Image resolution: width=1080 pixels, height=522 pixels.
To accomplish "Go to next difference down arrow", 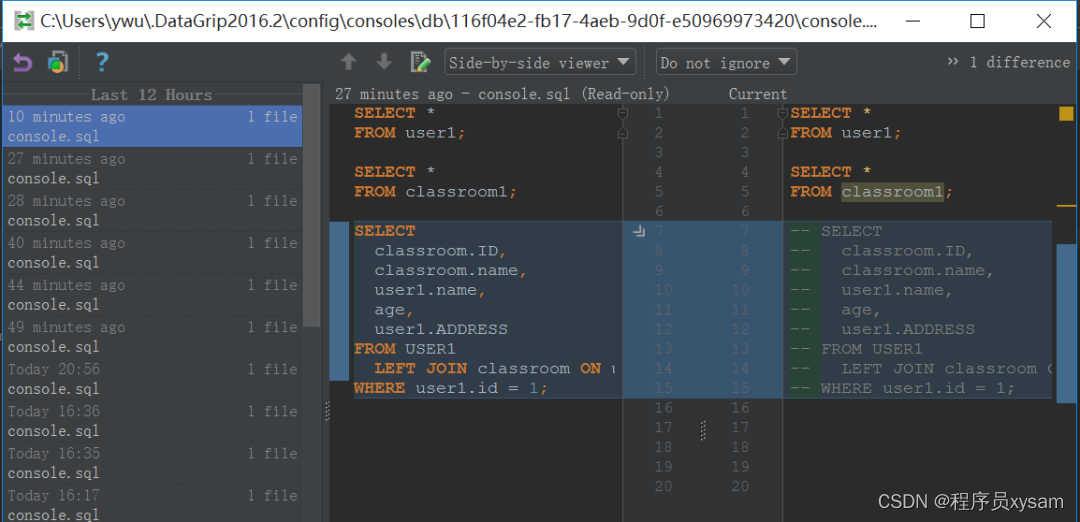I will 384,63.
